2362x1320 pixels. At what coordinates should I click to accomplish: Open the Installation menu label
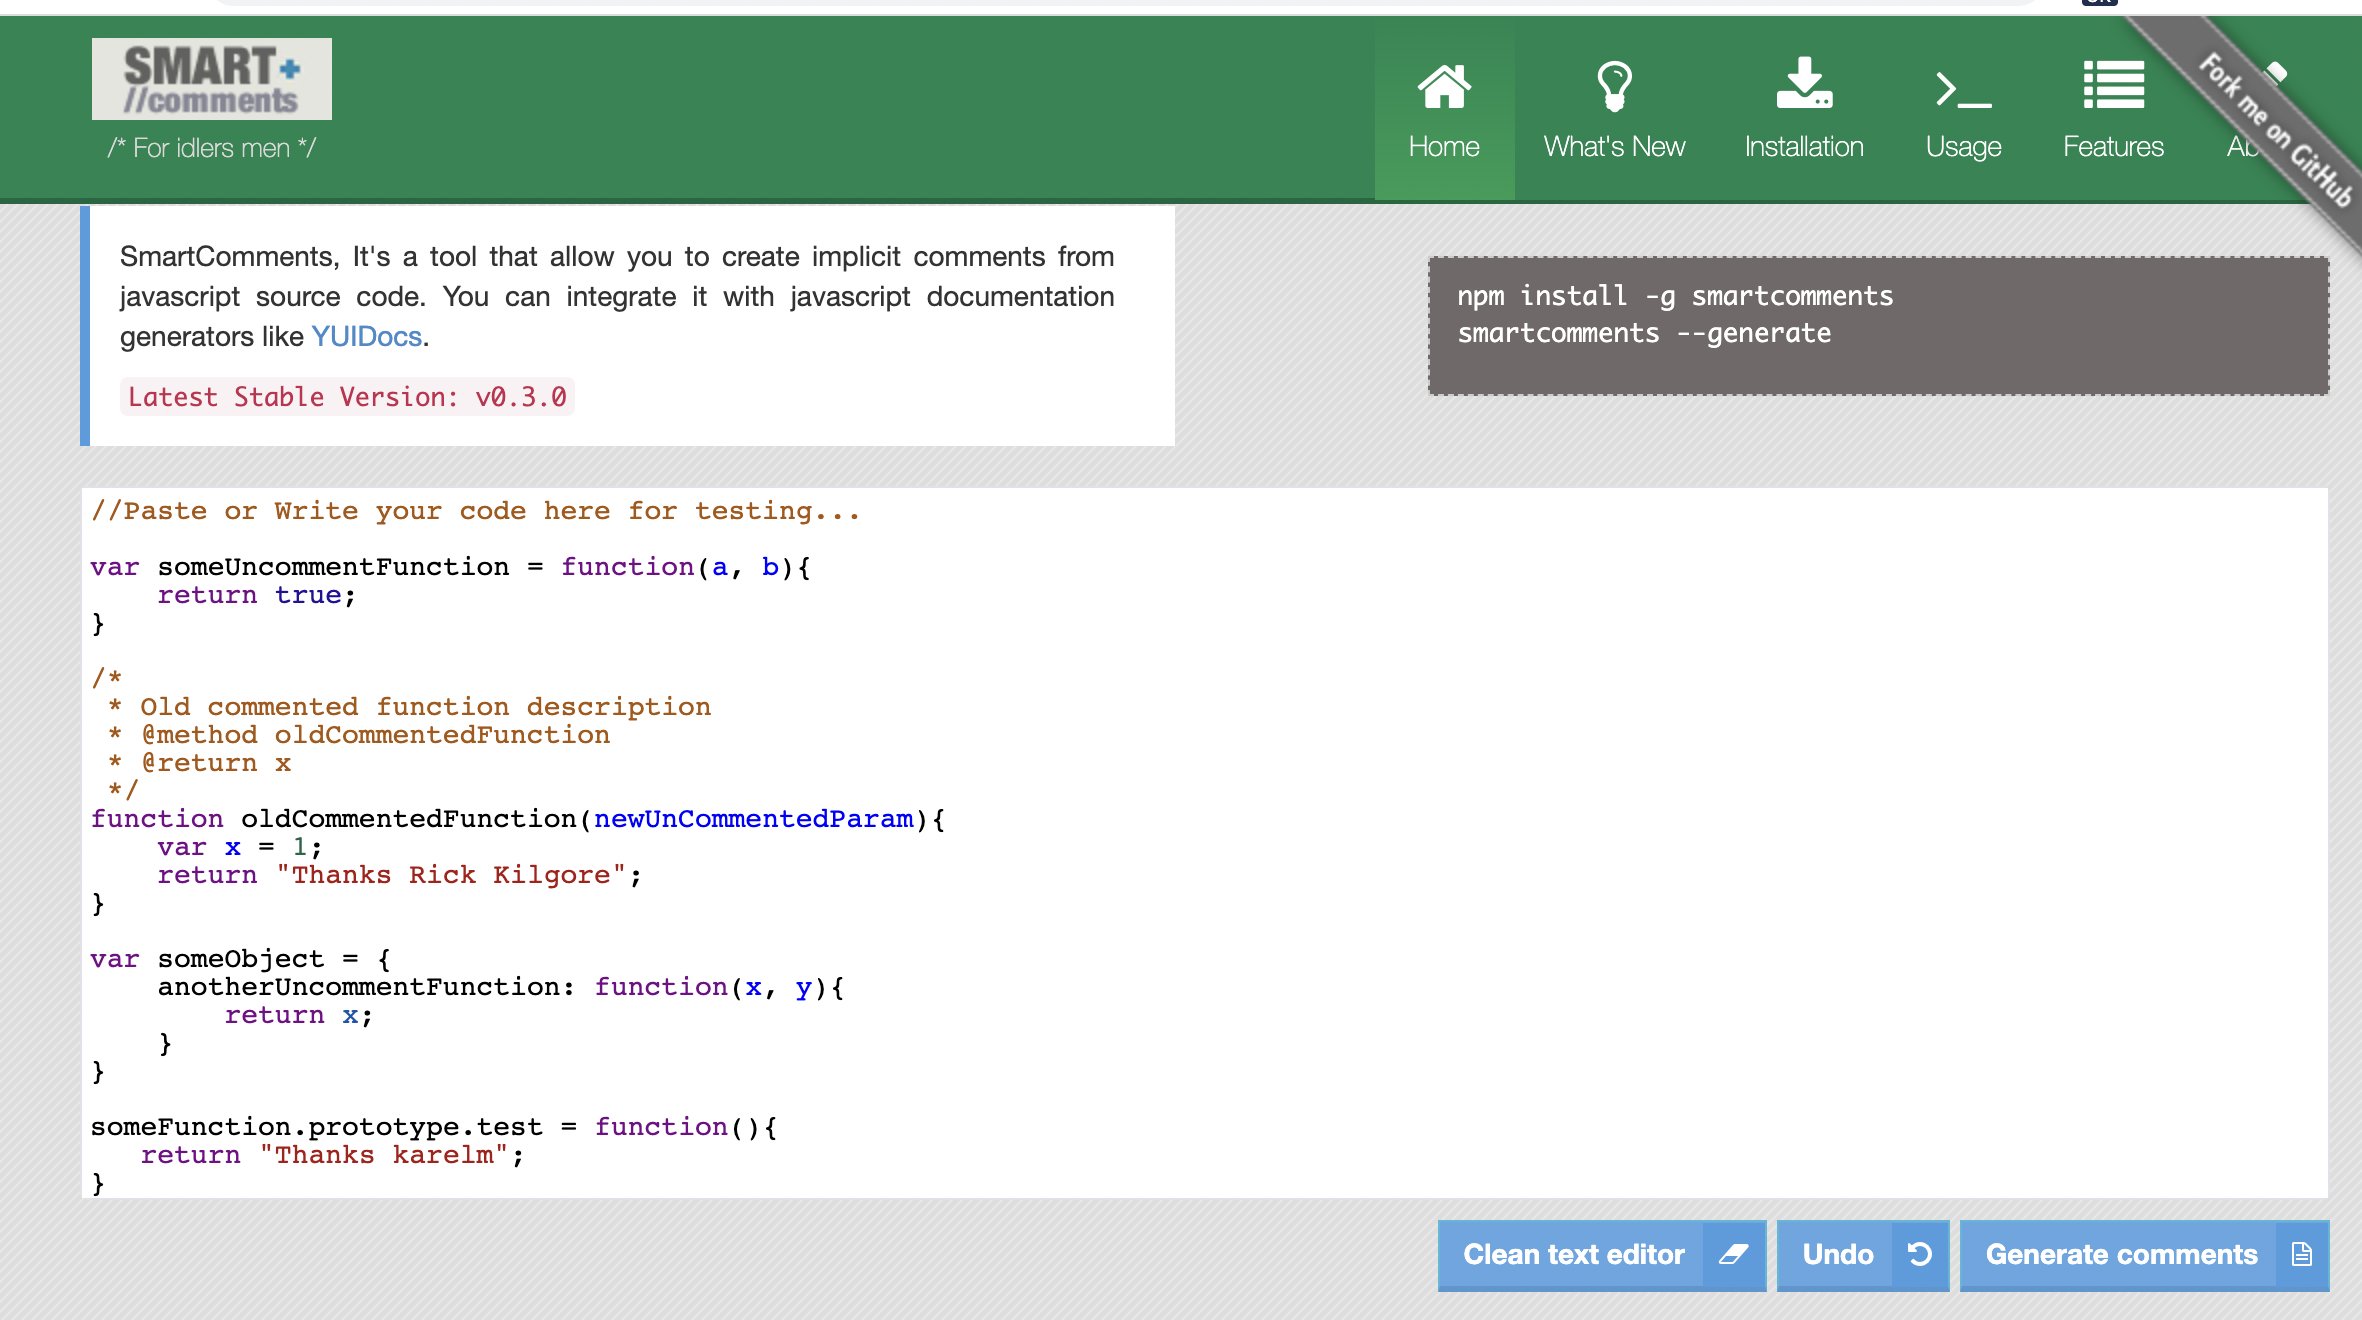1803,147
